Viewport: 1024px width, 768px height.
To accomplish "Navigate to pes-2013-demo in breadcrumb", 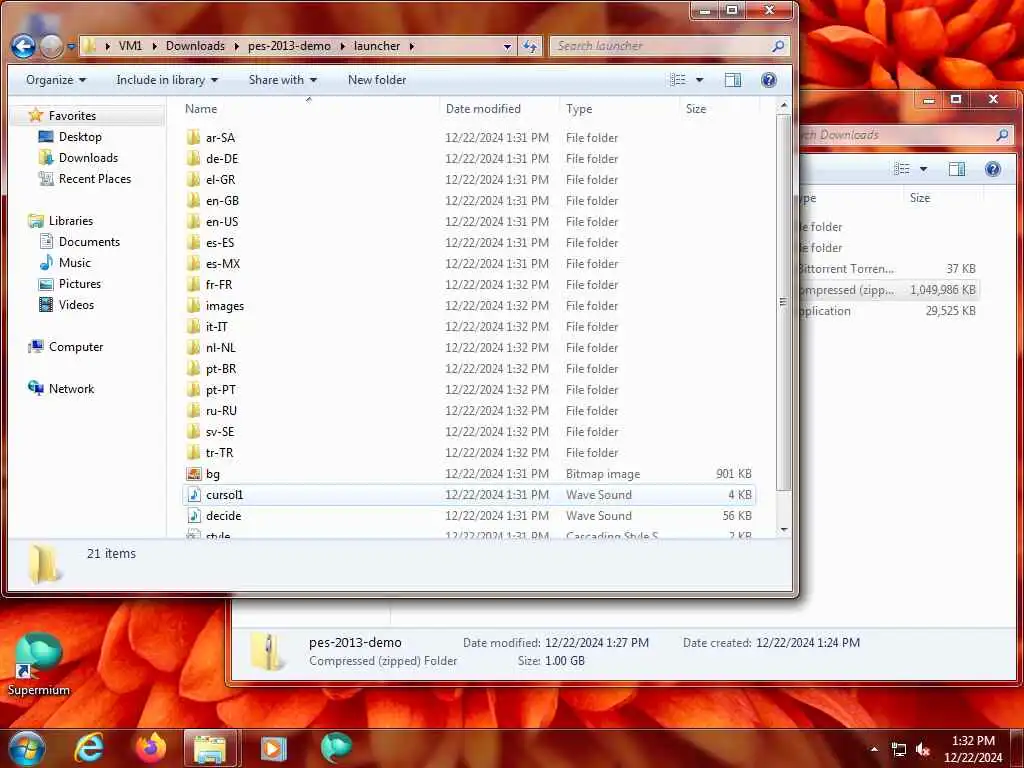I will pos(289,46).
